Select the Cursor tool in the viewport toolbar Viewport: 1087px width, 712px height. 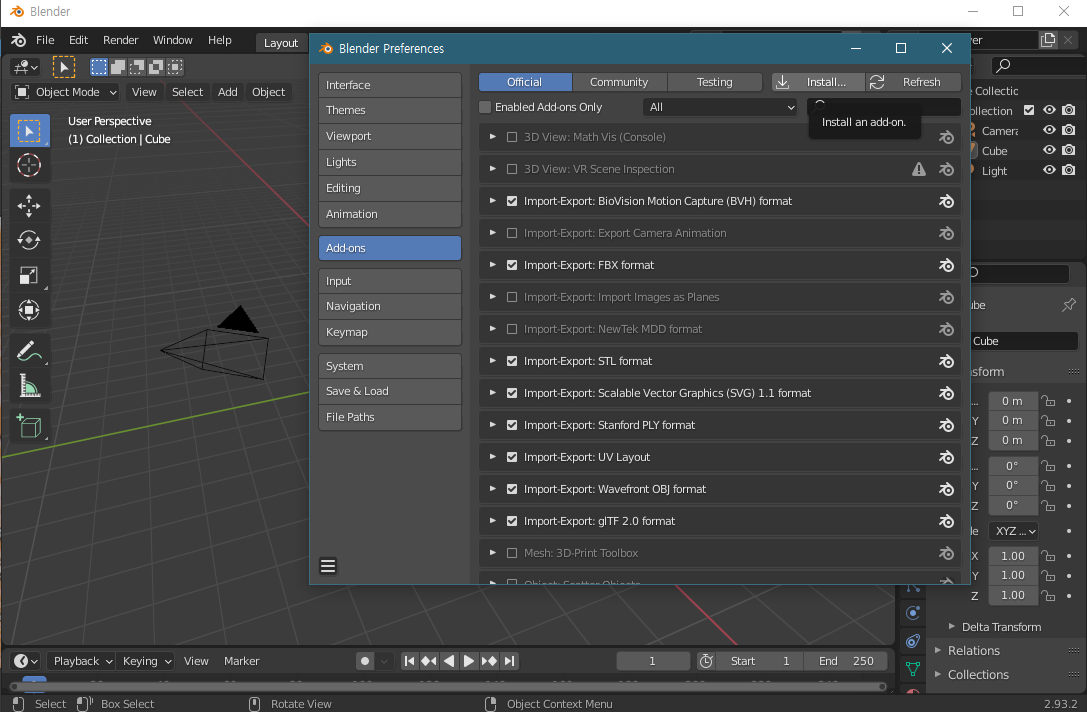[29, 166]
